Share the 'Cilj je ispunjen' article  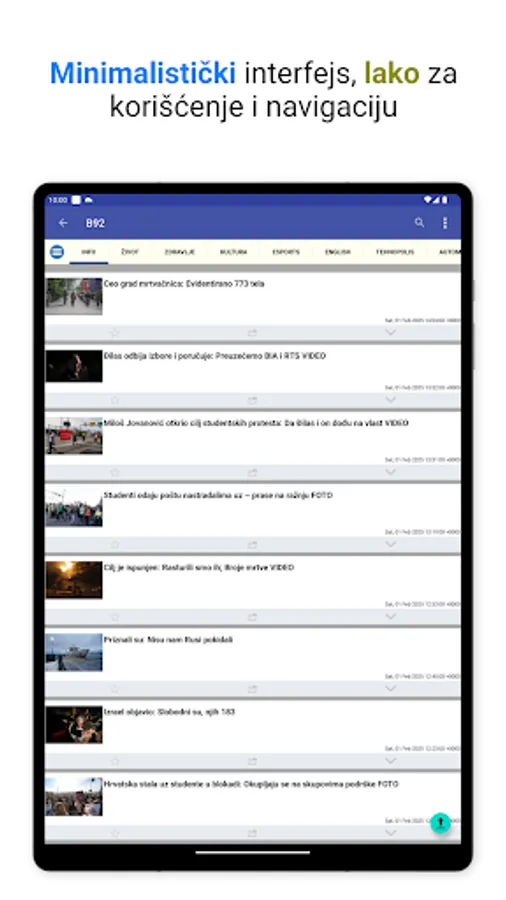point(252,616)
